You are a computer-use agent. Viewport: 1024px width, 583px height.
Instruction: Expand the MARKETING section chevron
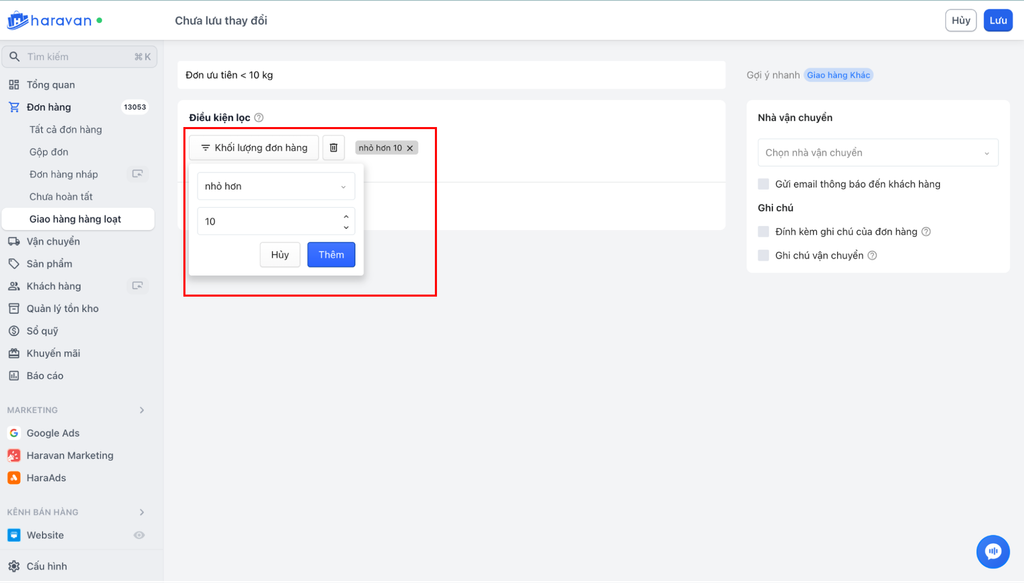[x=142, y=410]
